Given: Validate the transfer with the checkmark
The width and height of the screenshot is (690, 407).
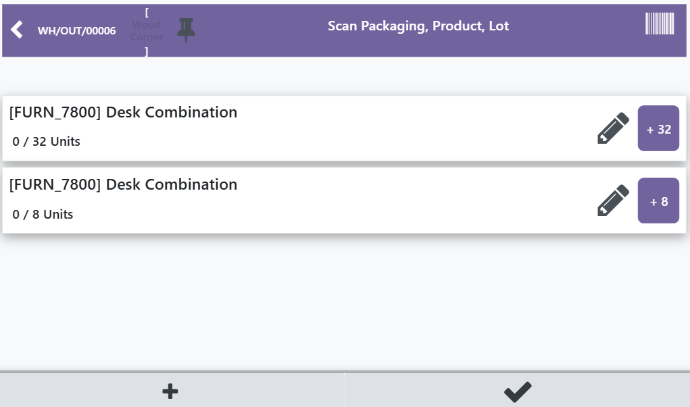Looking at the screenshot, I should pos(517,390).
